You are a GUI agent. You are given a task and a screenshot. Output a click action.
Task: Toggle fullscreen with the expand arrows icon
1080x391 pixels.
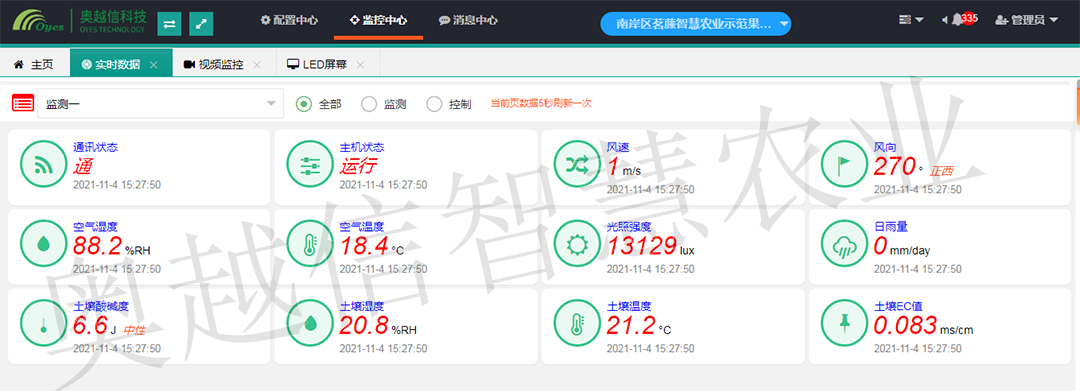(x=201, y=23)
